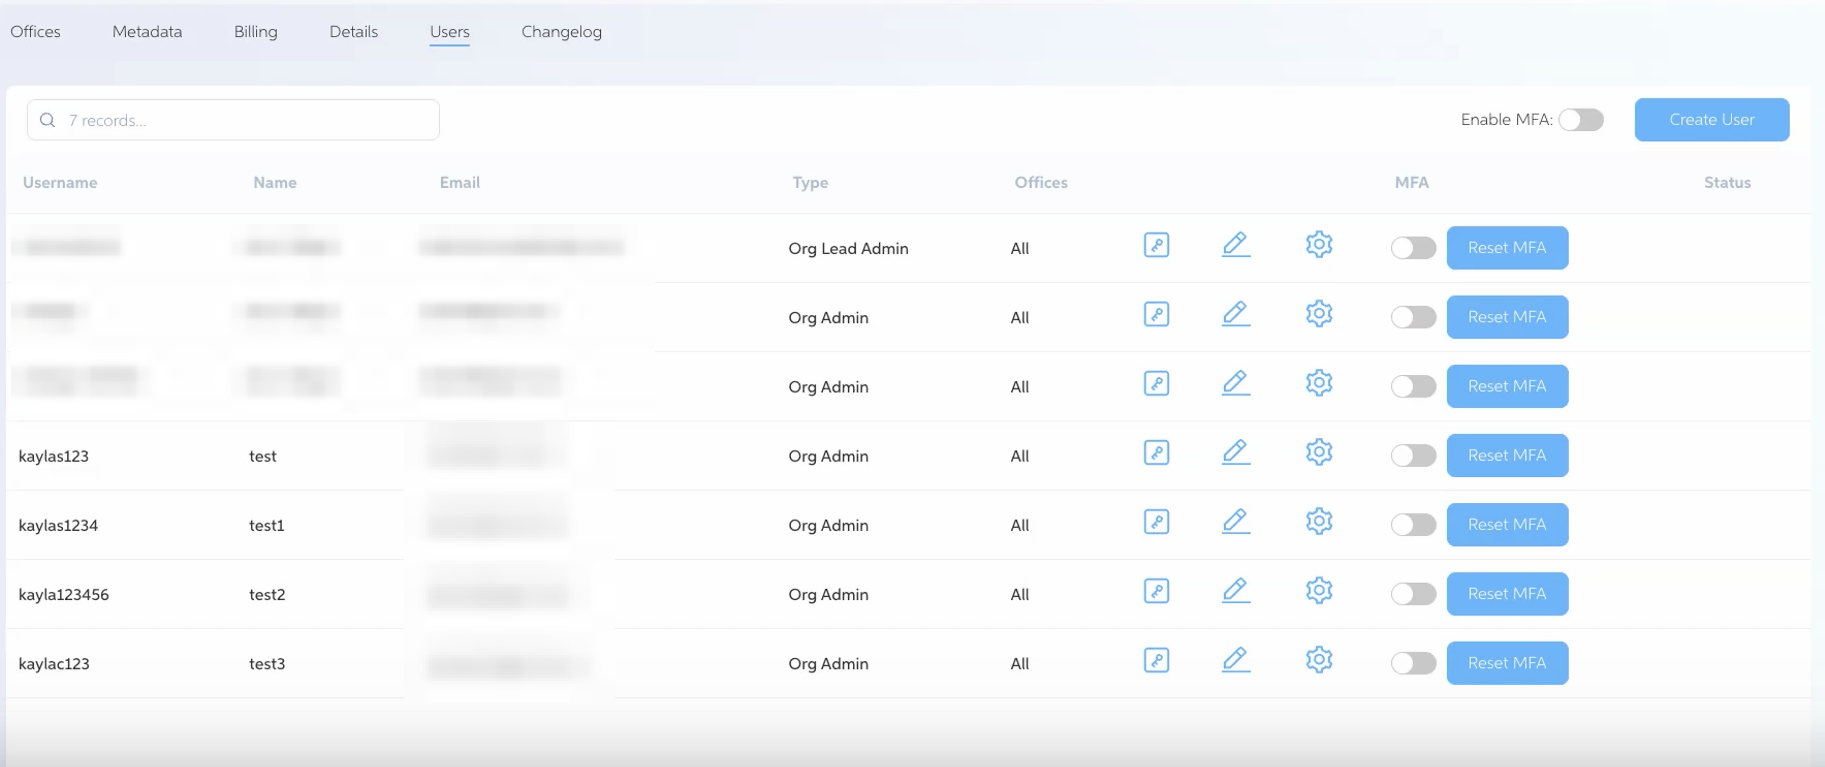Viewport: 1825px width, 767px height.
Task: Toggle MFA for the Org Lead Admin user
Action: pyautogui.click(x=1413, y=248)
